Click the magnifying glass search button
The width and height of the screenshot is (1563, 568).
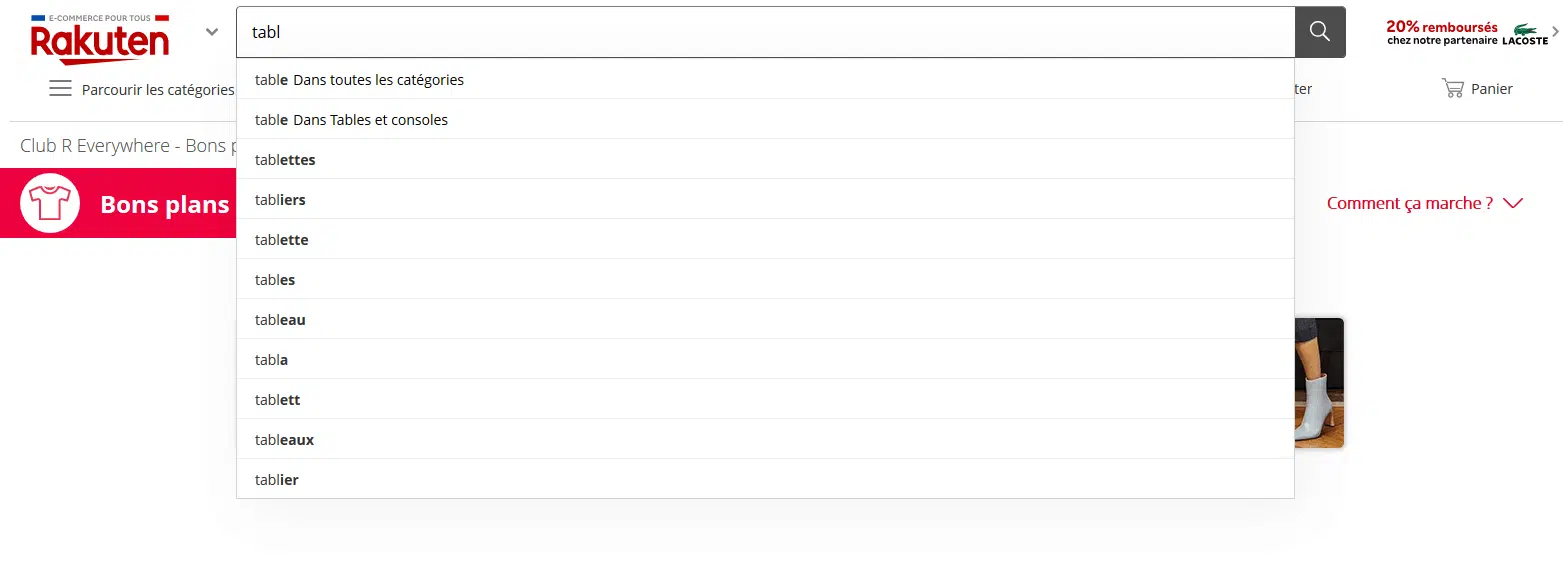(1319, 32)
